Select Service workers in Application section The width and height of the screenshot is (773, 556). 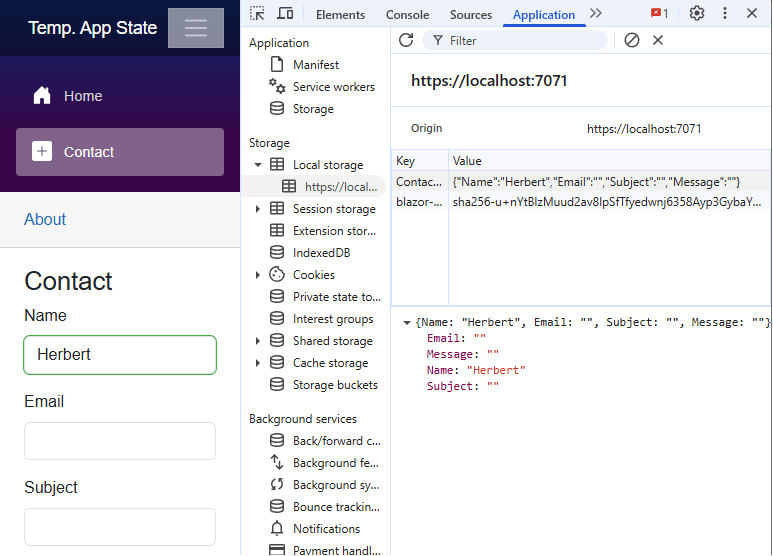pos(333,87)
